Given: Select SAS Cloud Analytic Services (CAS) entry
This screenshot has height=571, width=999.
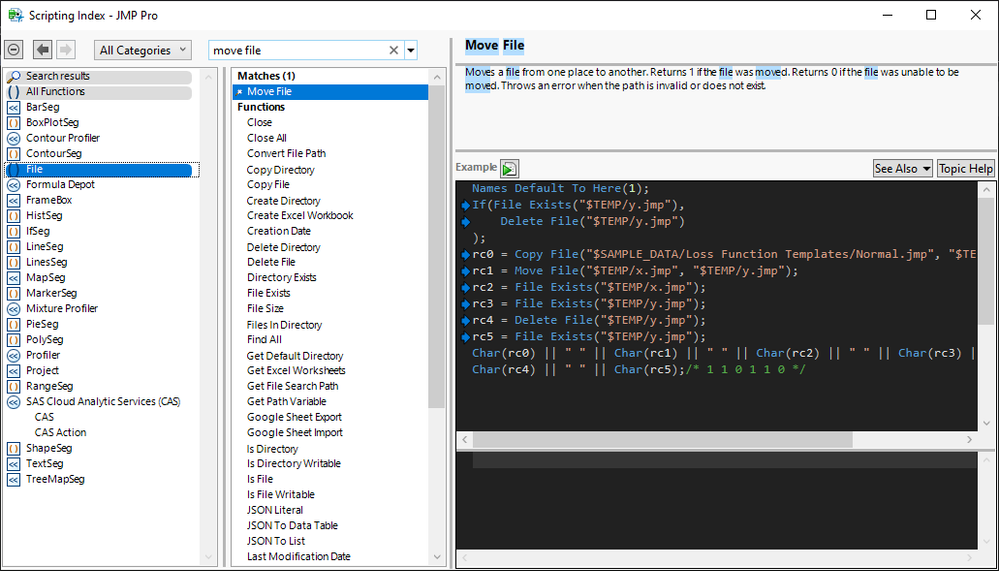Looking at the screenshot, I should [x=103, y=402].
